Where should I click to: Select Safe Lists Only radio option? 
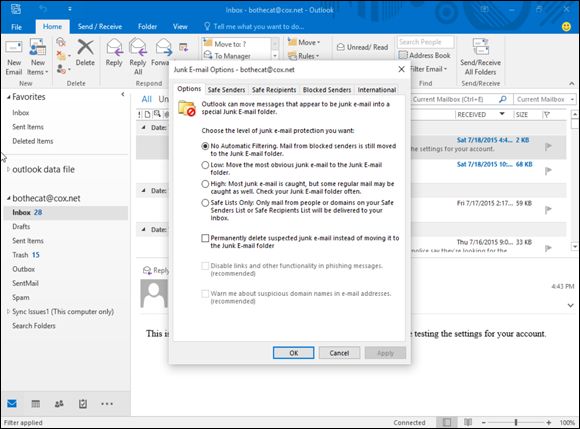pyautogui.click(x=205, y=203)
